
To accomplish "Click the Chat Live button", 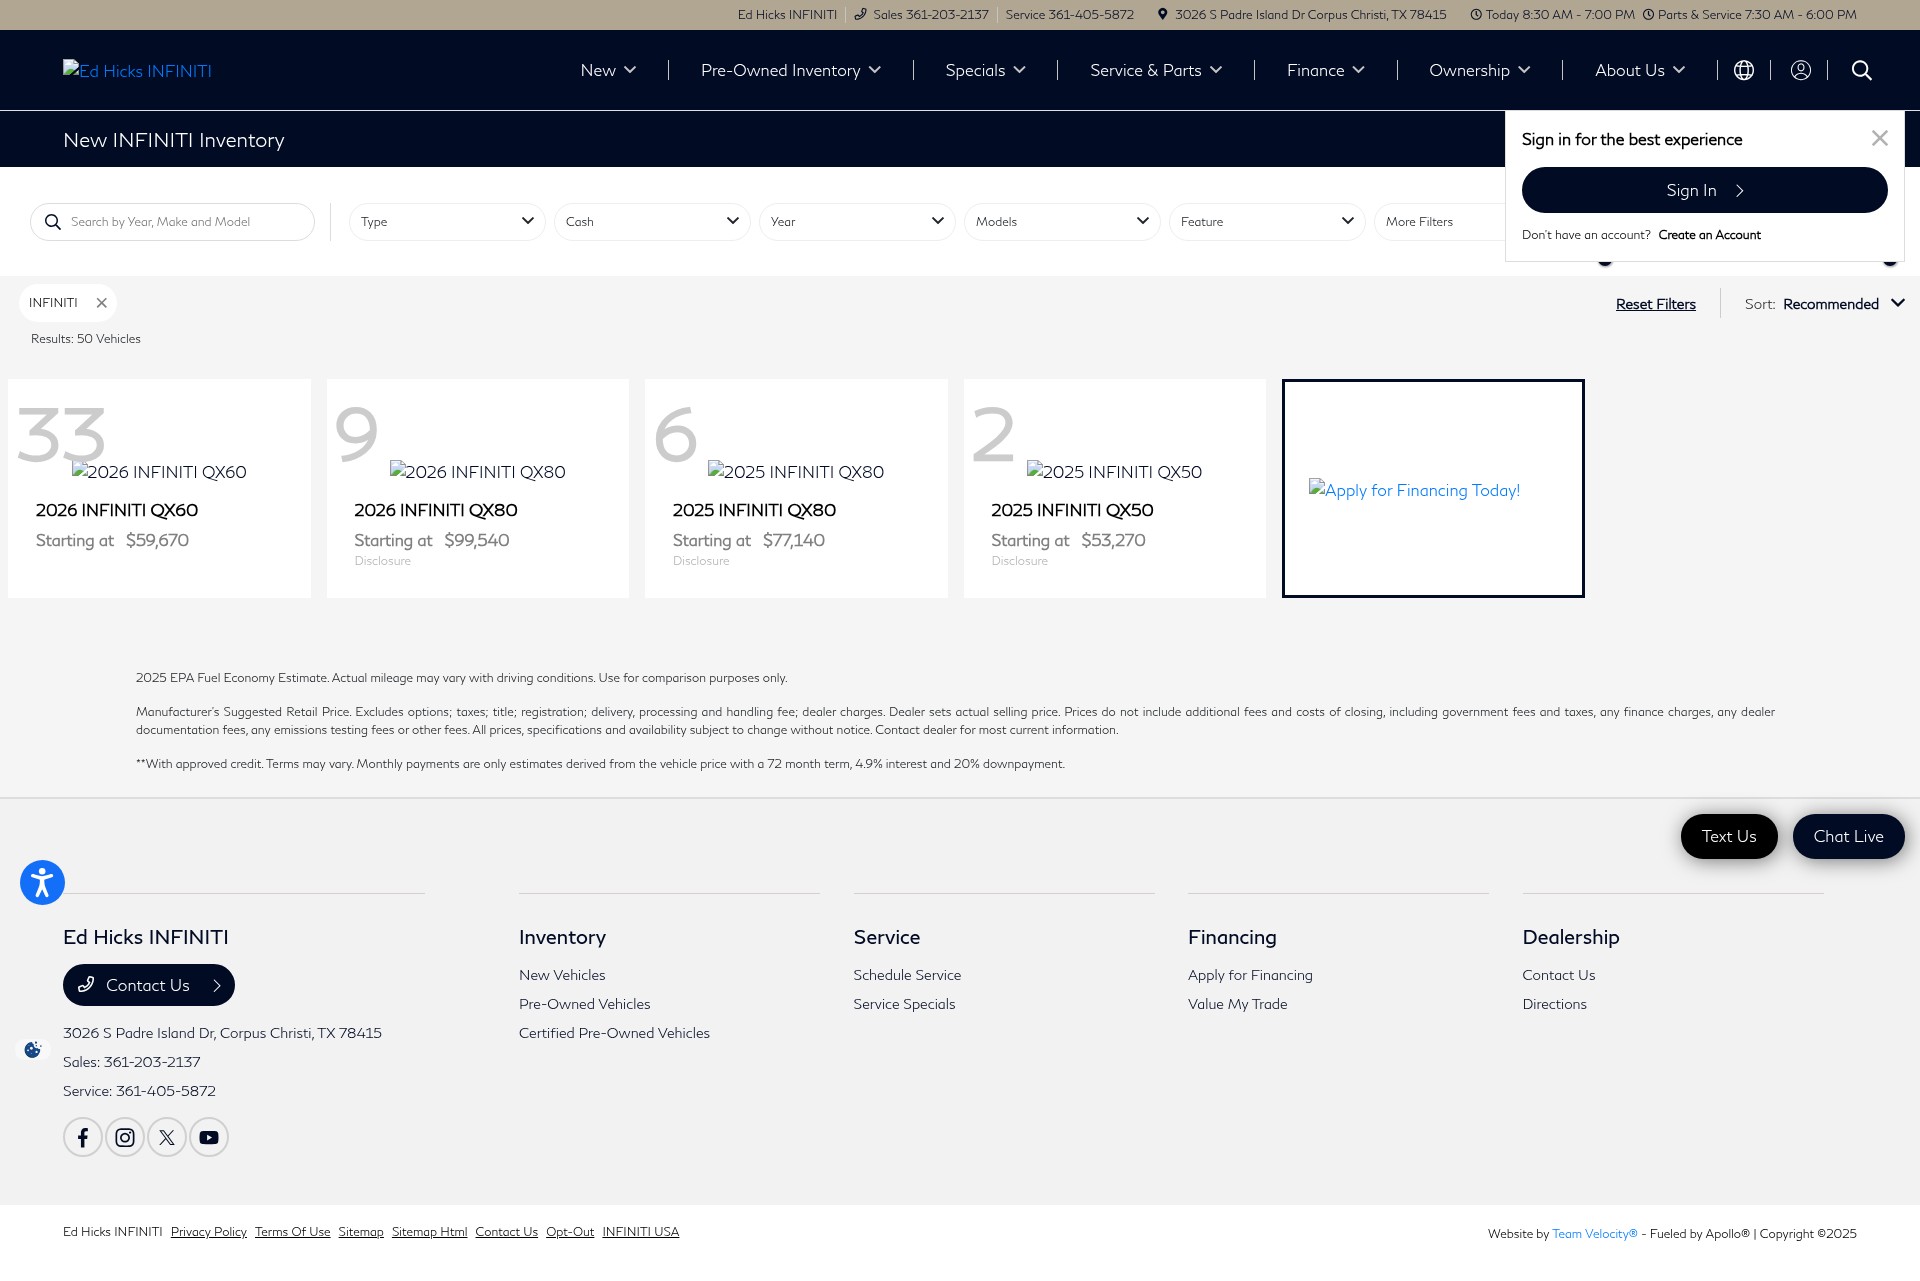I will 1848,836.
